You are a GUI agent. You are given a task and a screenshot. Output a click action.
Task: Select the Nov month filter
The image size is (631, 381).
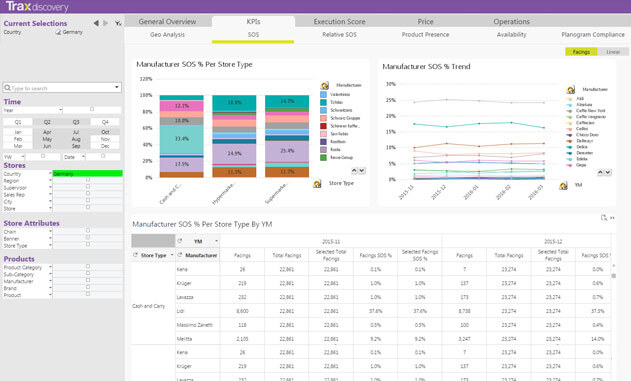105,139
